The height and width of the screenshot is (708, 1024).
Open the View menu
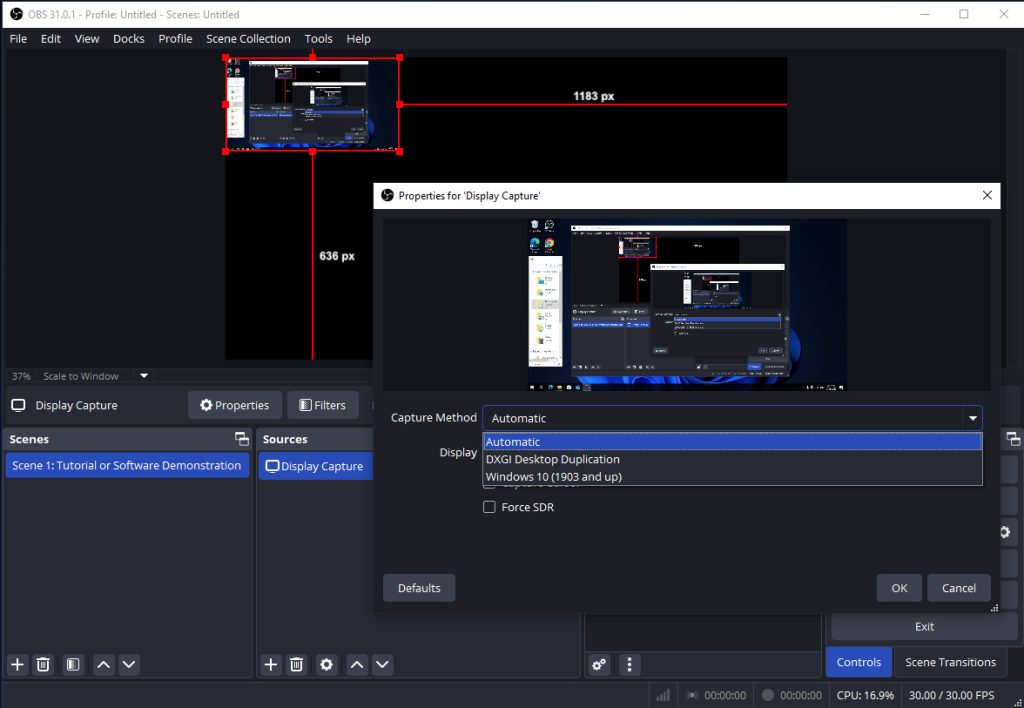pyautogui.click(x=87, y=39)
